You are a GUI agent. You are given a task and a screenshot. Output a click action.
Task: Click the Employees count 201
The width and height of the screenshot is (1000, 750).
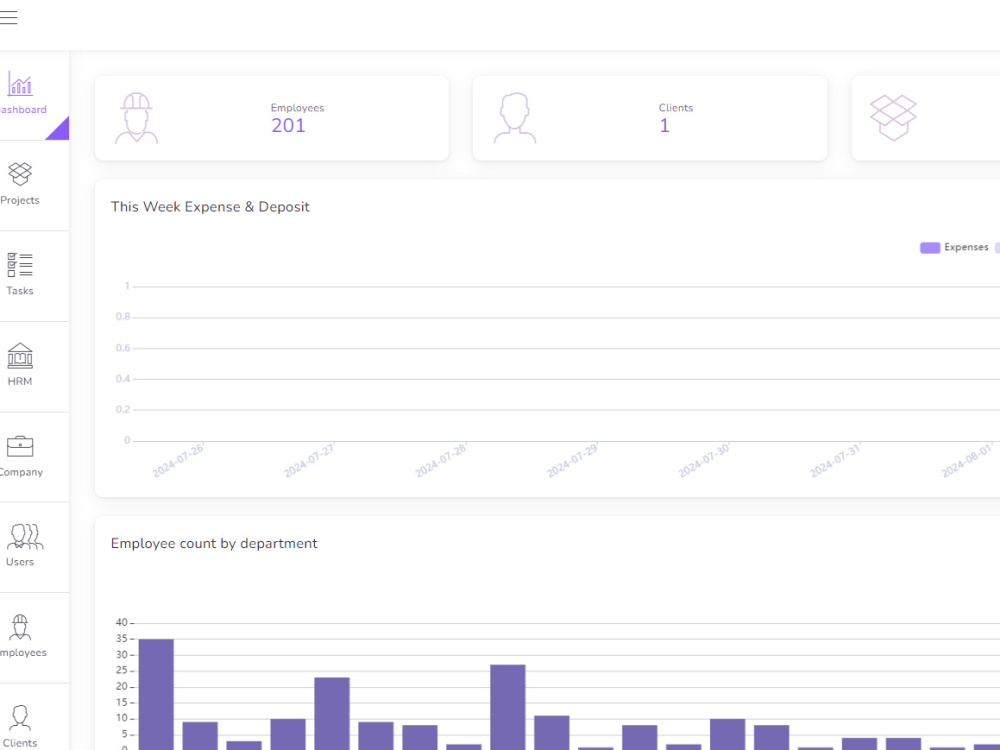click(288, 126)
